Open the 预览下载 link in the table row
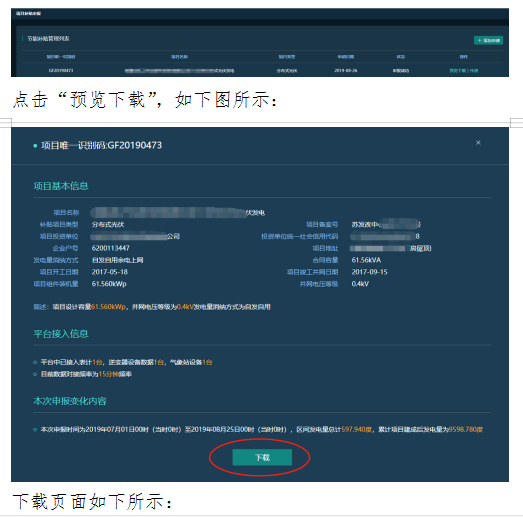Viewport: 523px width, 517px height. tap(458, 71)
